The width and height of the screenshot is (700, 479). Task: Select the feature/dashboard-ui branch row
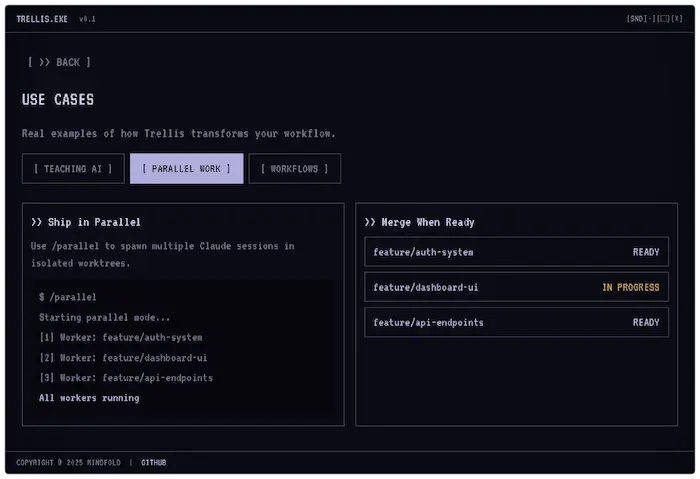[516, 287]
